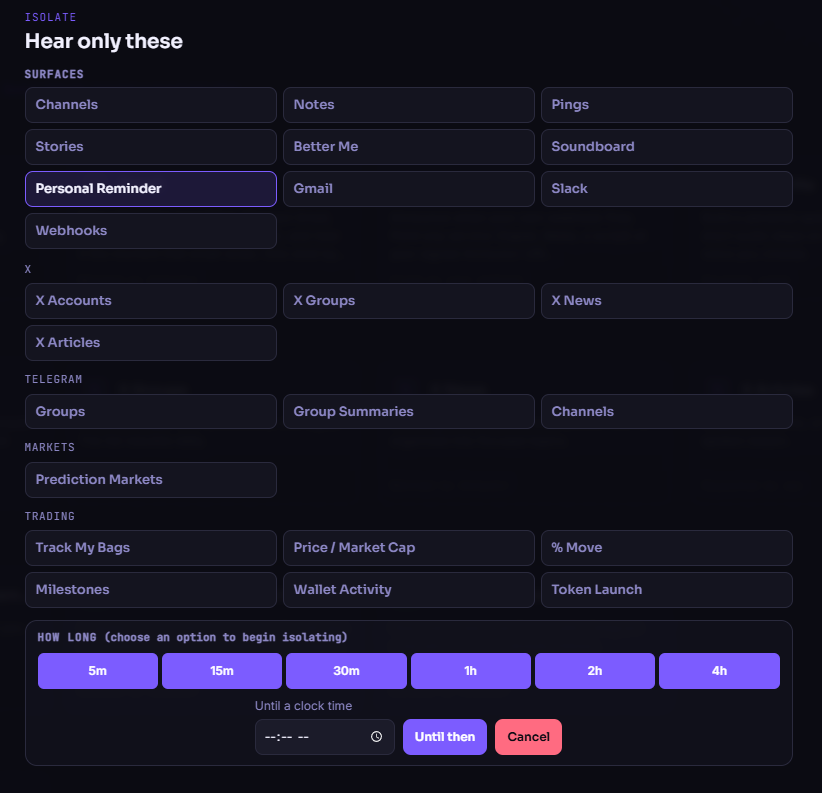Toggle the Soundboard surface option
Screen dimensions: 822x793
click(666, 147)
